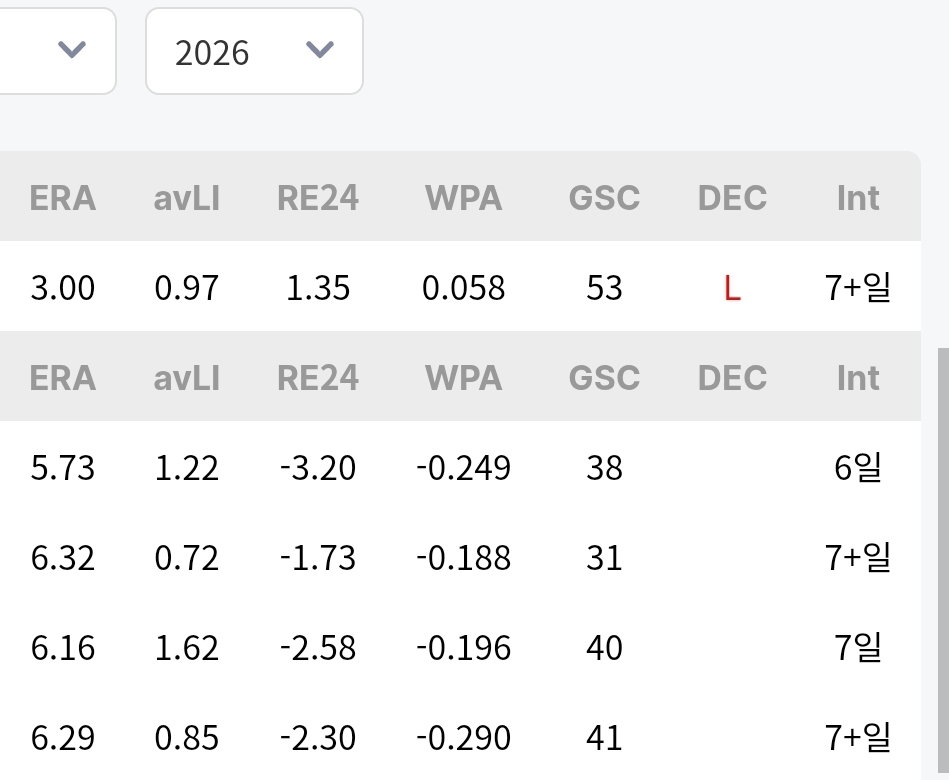Select GSC column in top header
The width and height of the screenshot is (949, 780).
pos(604,198)
